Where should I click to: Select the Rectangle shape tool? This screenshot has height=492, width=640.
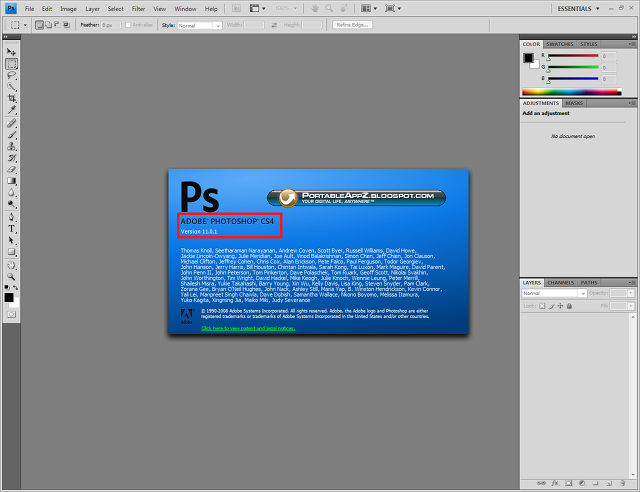pyautogui.click(x=11, y=252)
